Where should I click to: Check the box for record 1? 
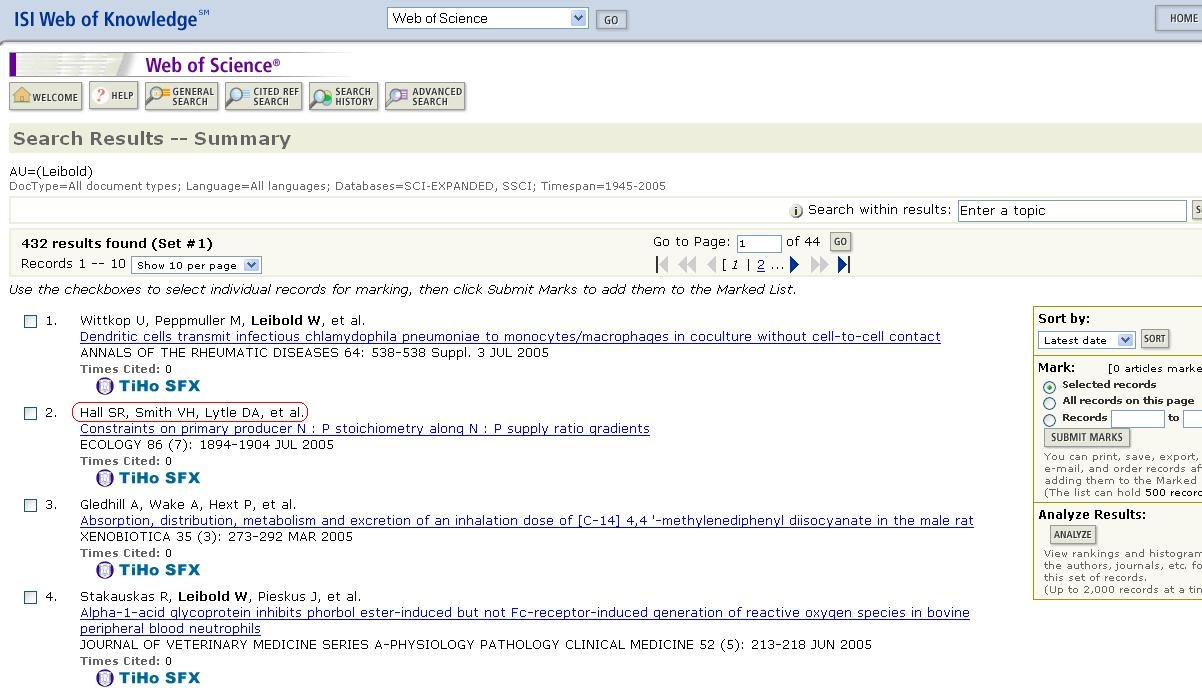point(31,321)
